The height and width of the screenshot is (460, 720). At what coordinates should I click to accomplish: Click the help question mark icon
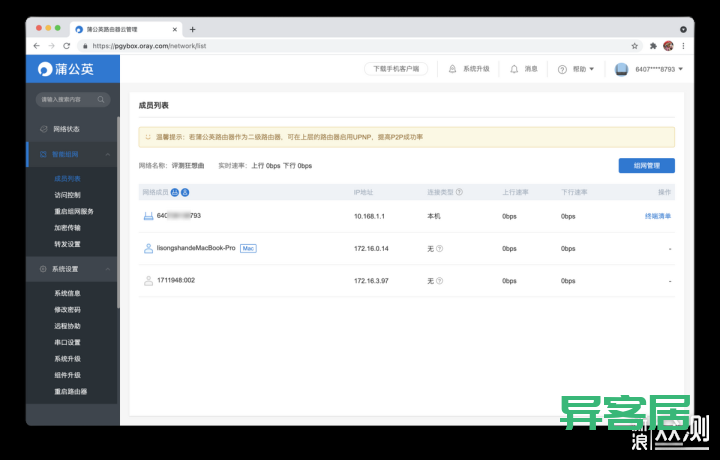(562, 69)
